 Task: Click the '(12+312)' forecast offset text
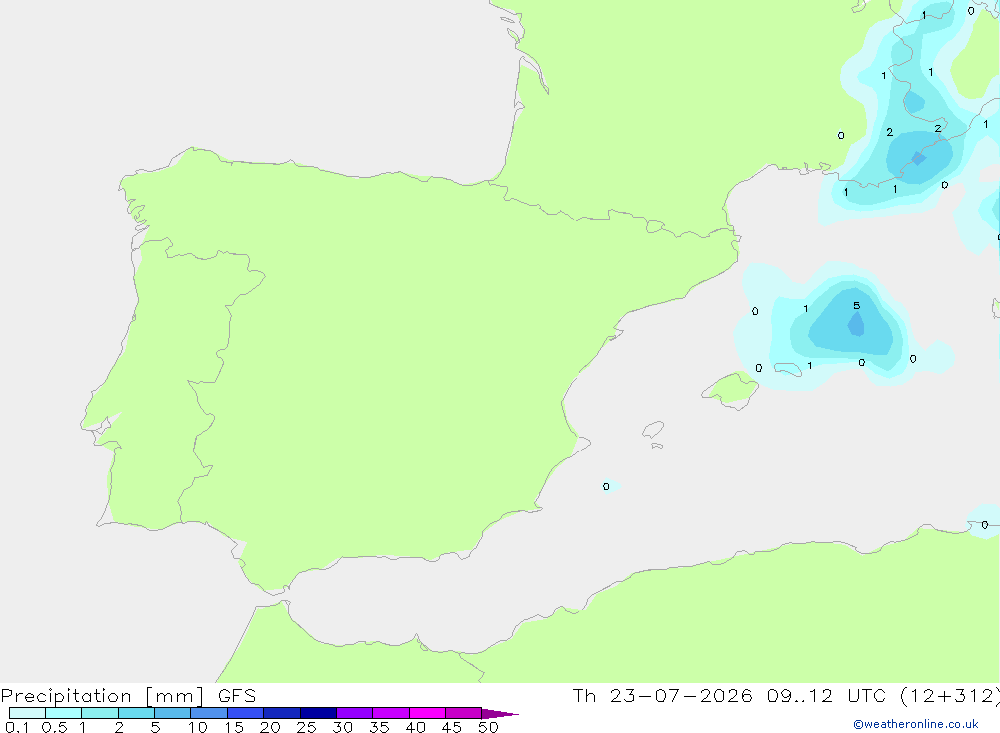pyautogui.click(x=949, y=696)
